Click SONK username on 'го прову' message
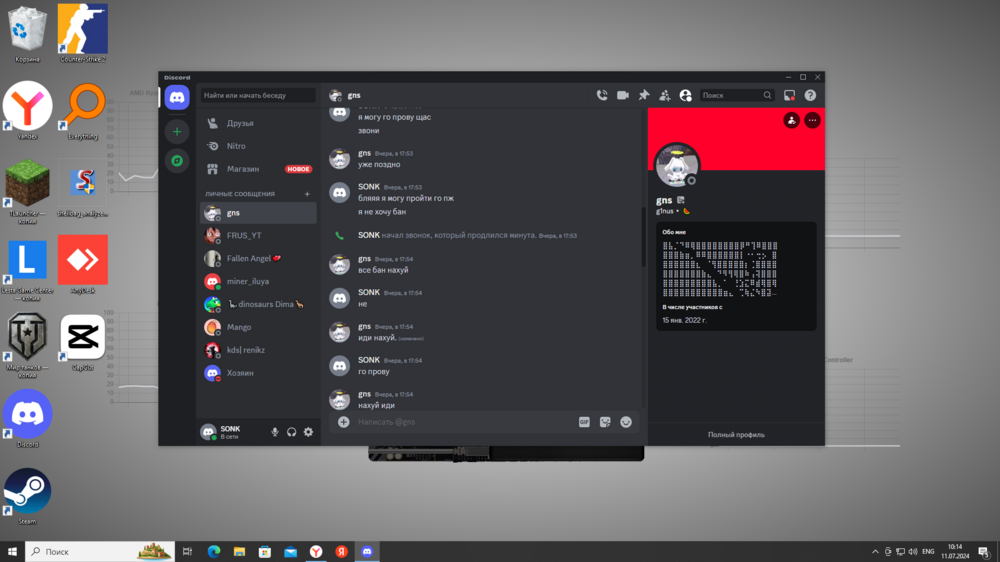1000x562 pixels. pos(369,360)
